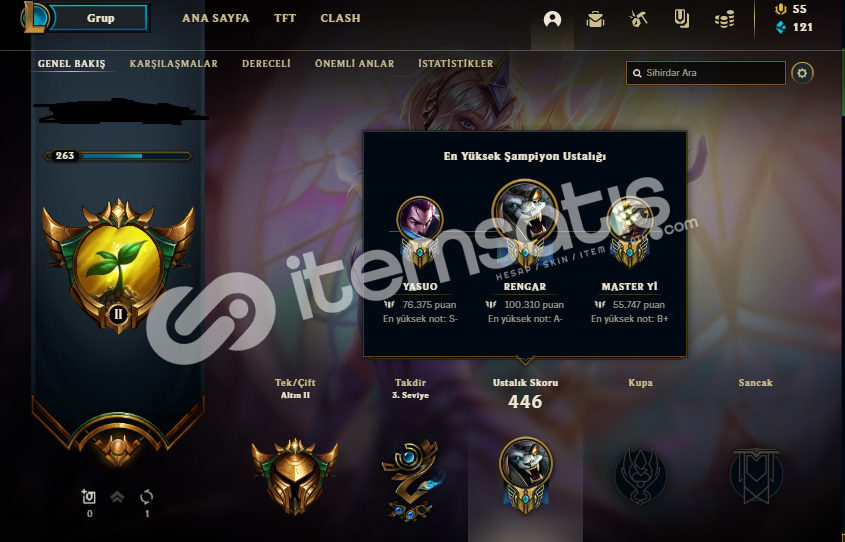The width and height of the screenshot is (845, 542).
Task: Go to ANA SAYFA
Action: pos(216,18)
